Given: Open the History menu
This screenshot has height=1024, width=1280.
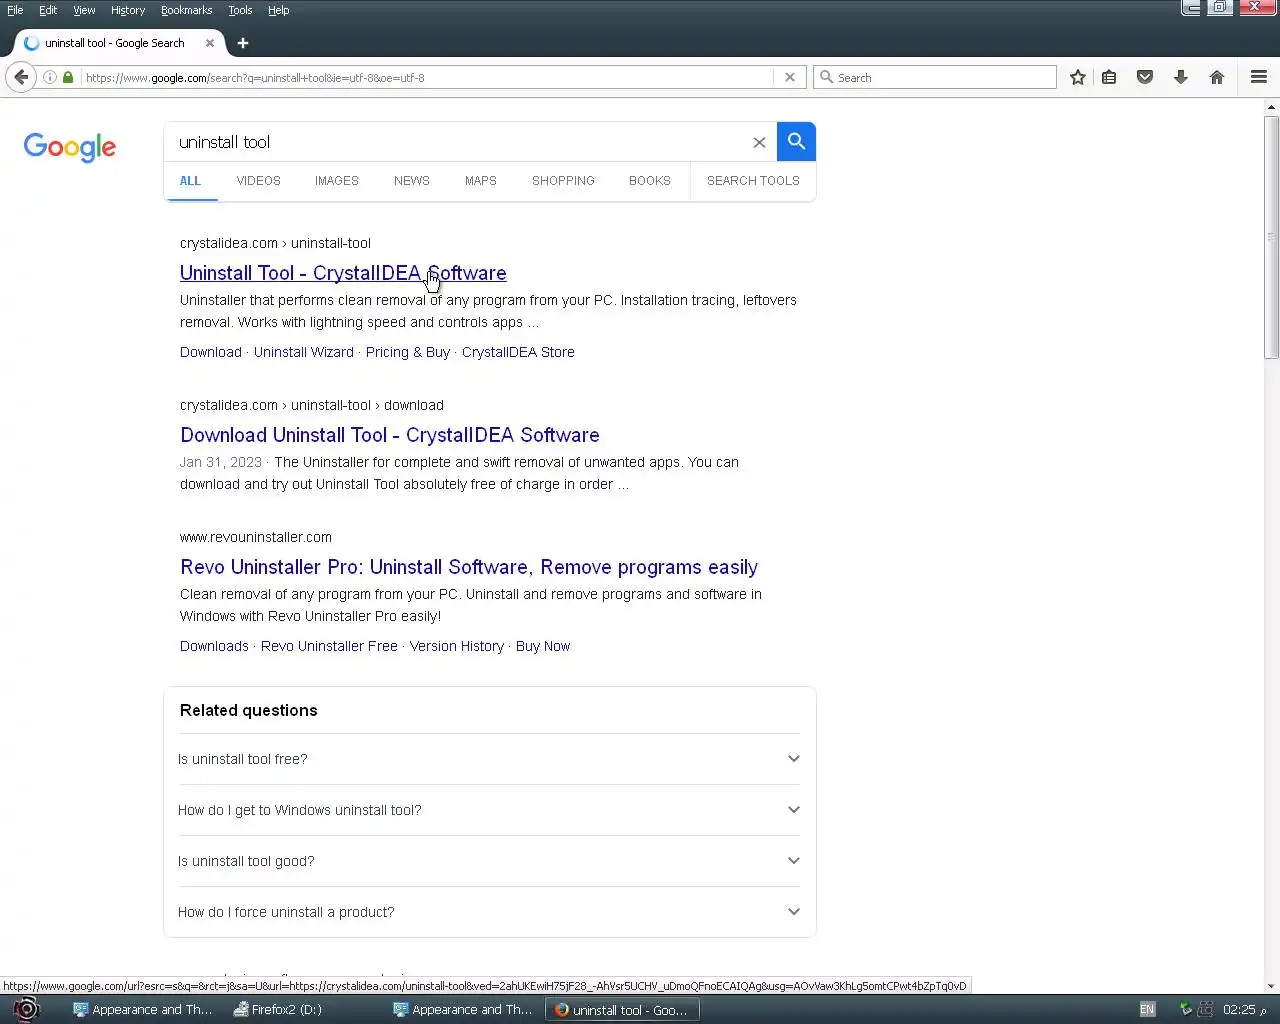Looking at the screenshot, I should [x=128, y=10].
